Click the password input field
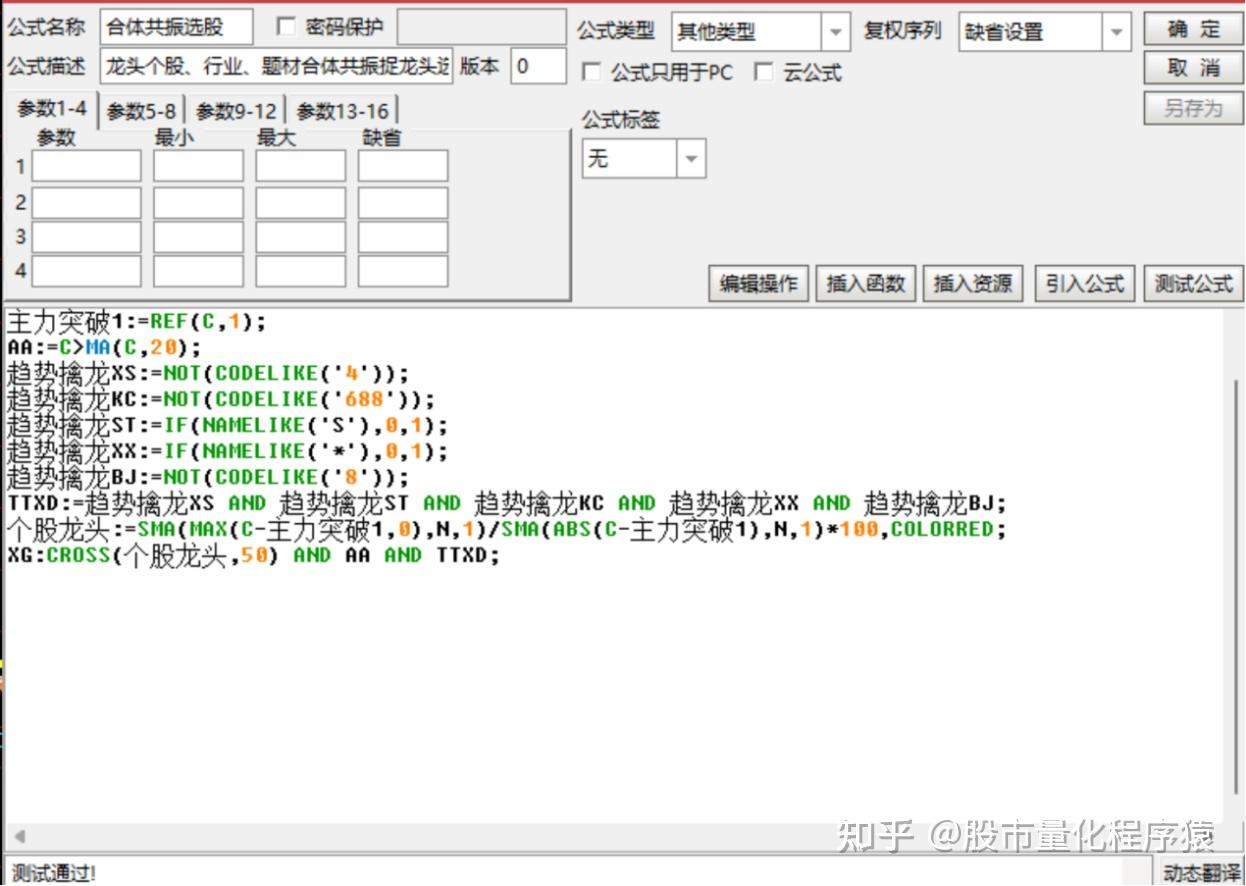 (482, 27)
